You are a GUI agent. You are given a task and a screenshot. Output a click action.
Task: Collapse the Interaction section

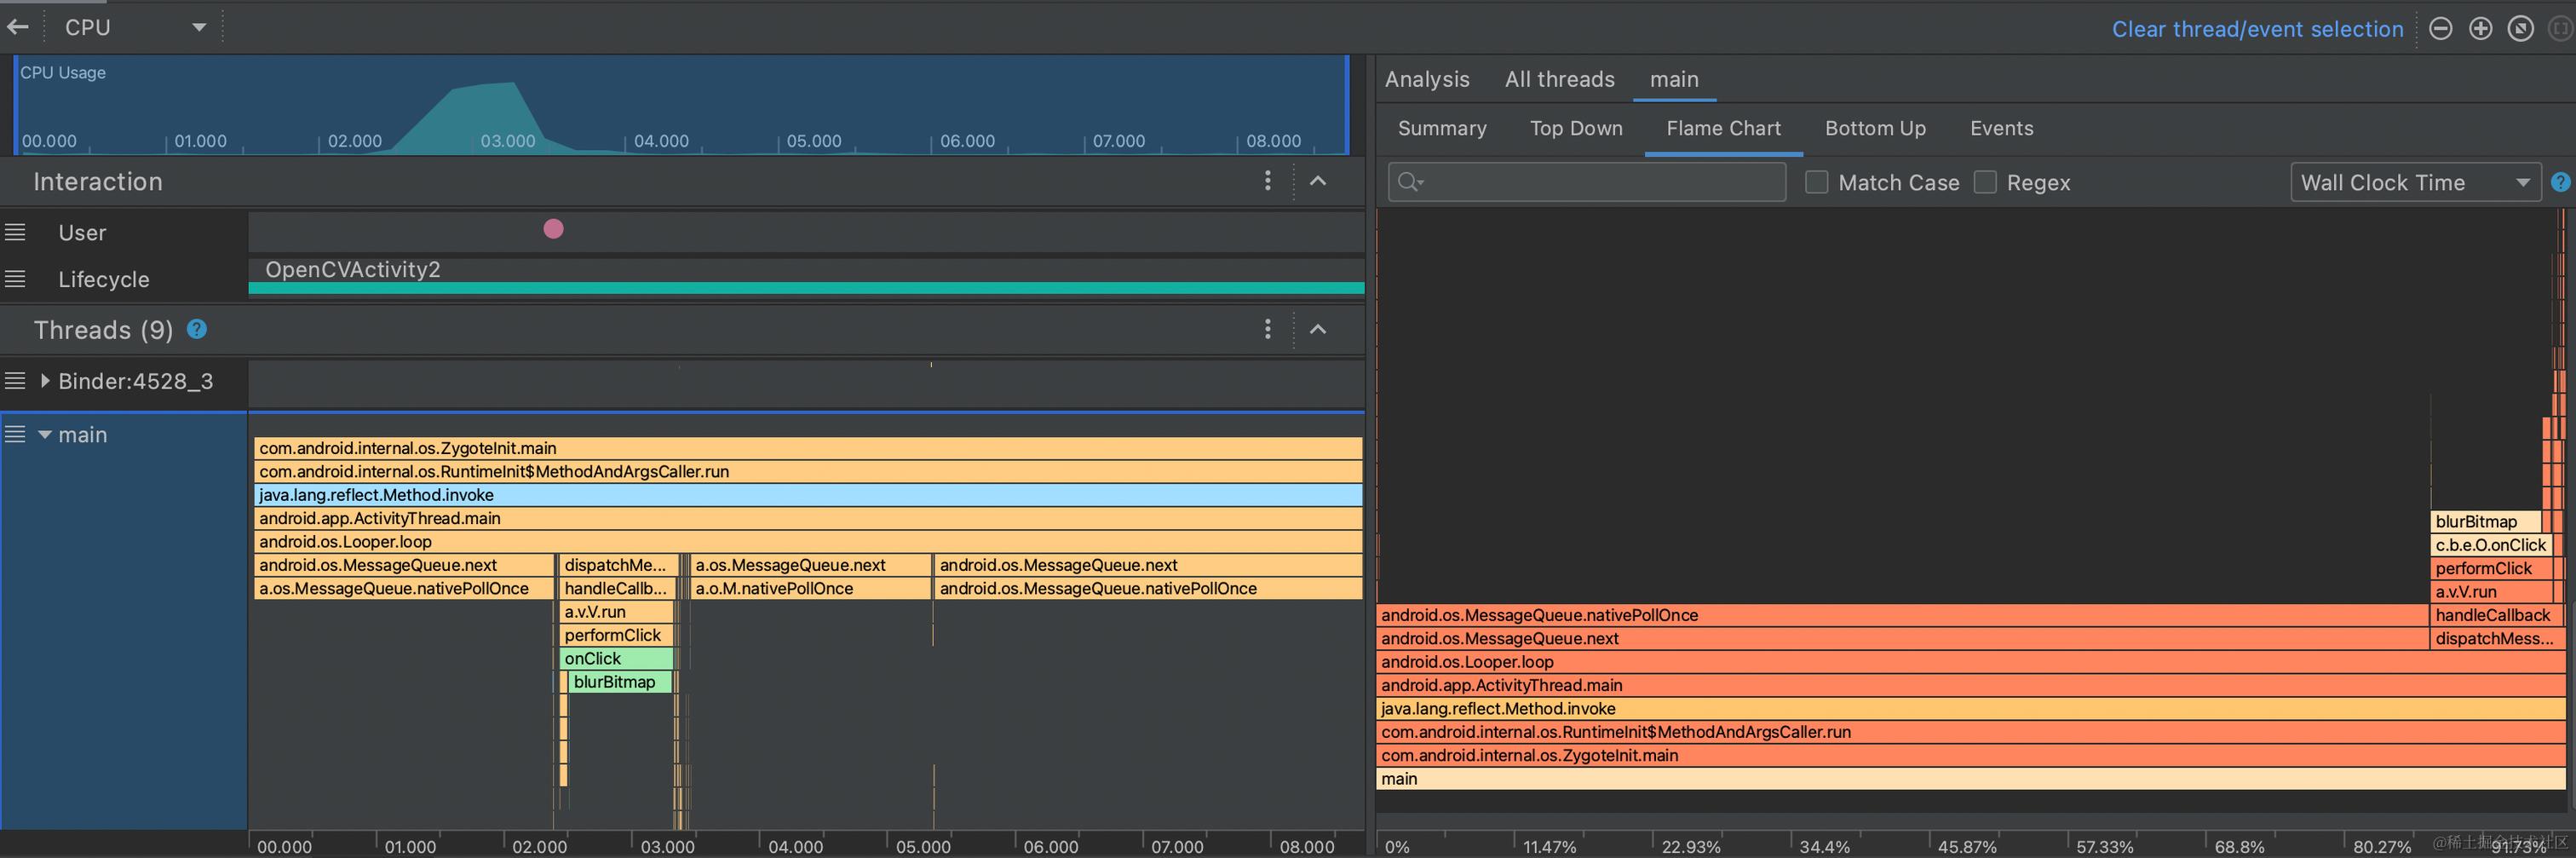(1318, 181)
